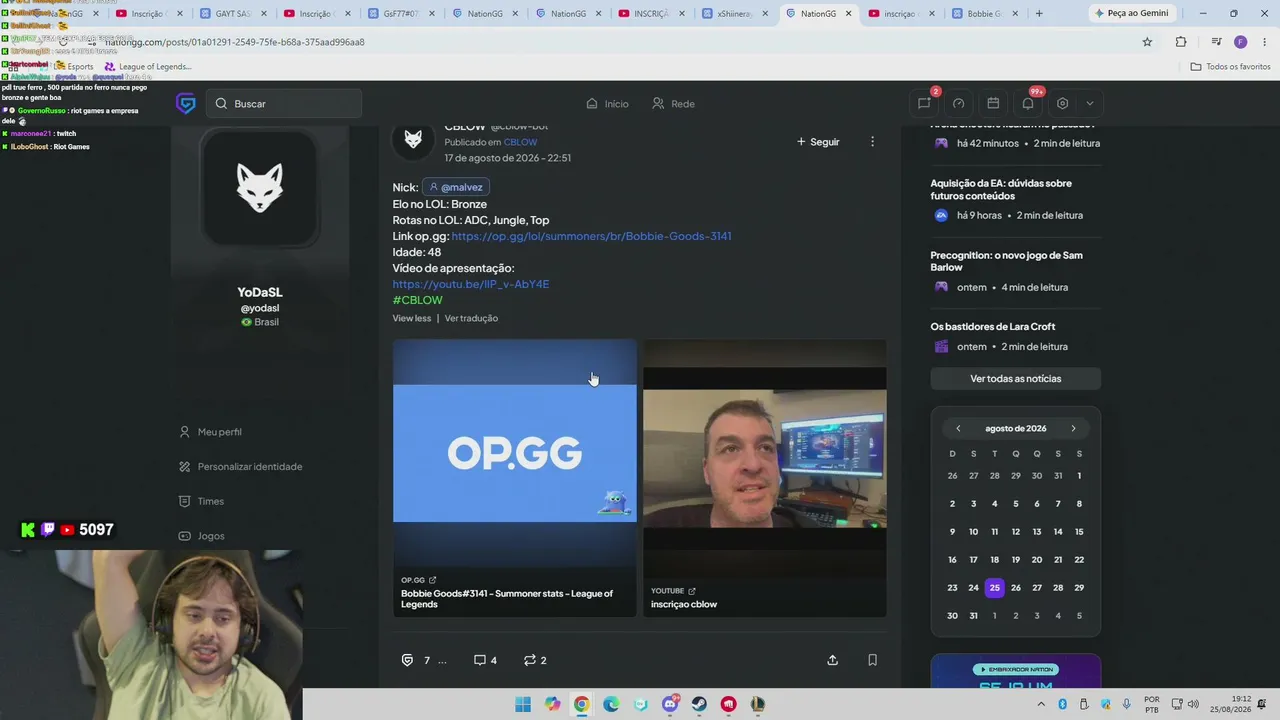
Task: Click the Seguir follow button
Action: coord(818,142)
